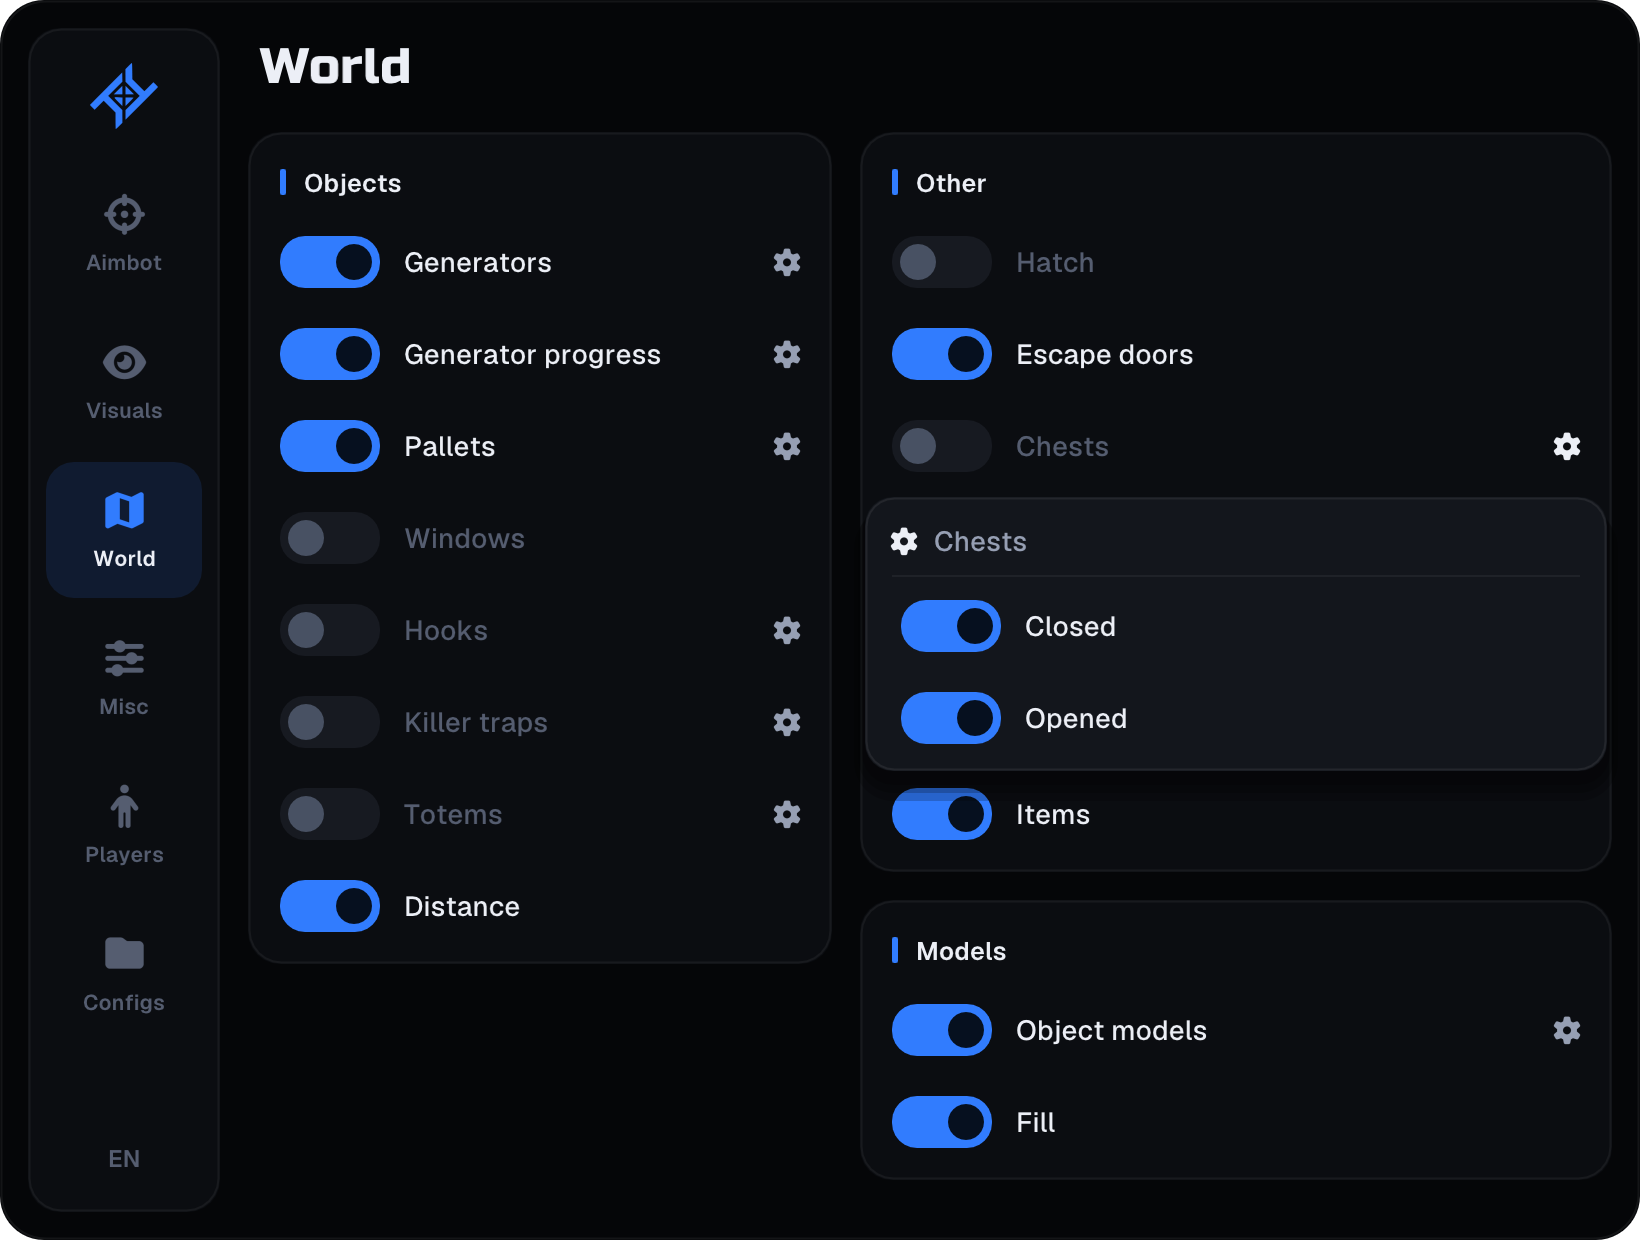1640x1240 pixels.
Task: Open the Configs section
Action: pyautogui.click(x=124, y=974)
